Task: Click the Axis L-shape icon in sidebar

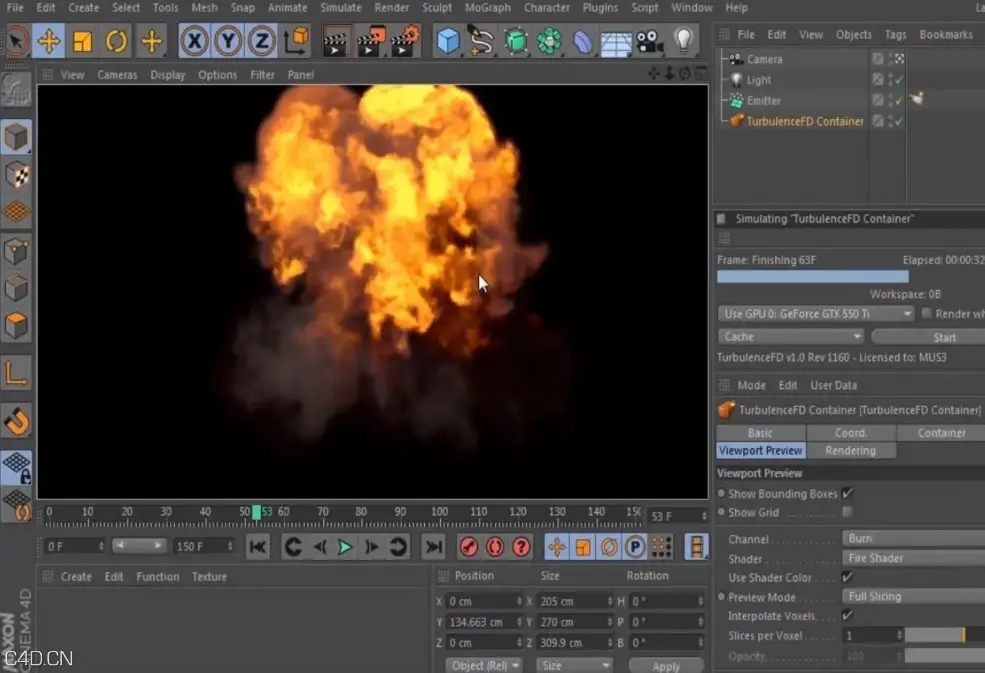Action: click(x=16, y=373)
